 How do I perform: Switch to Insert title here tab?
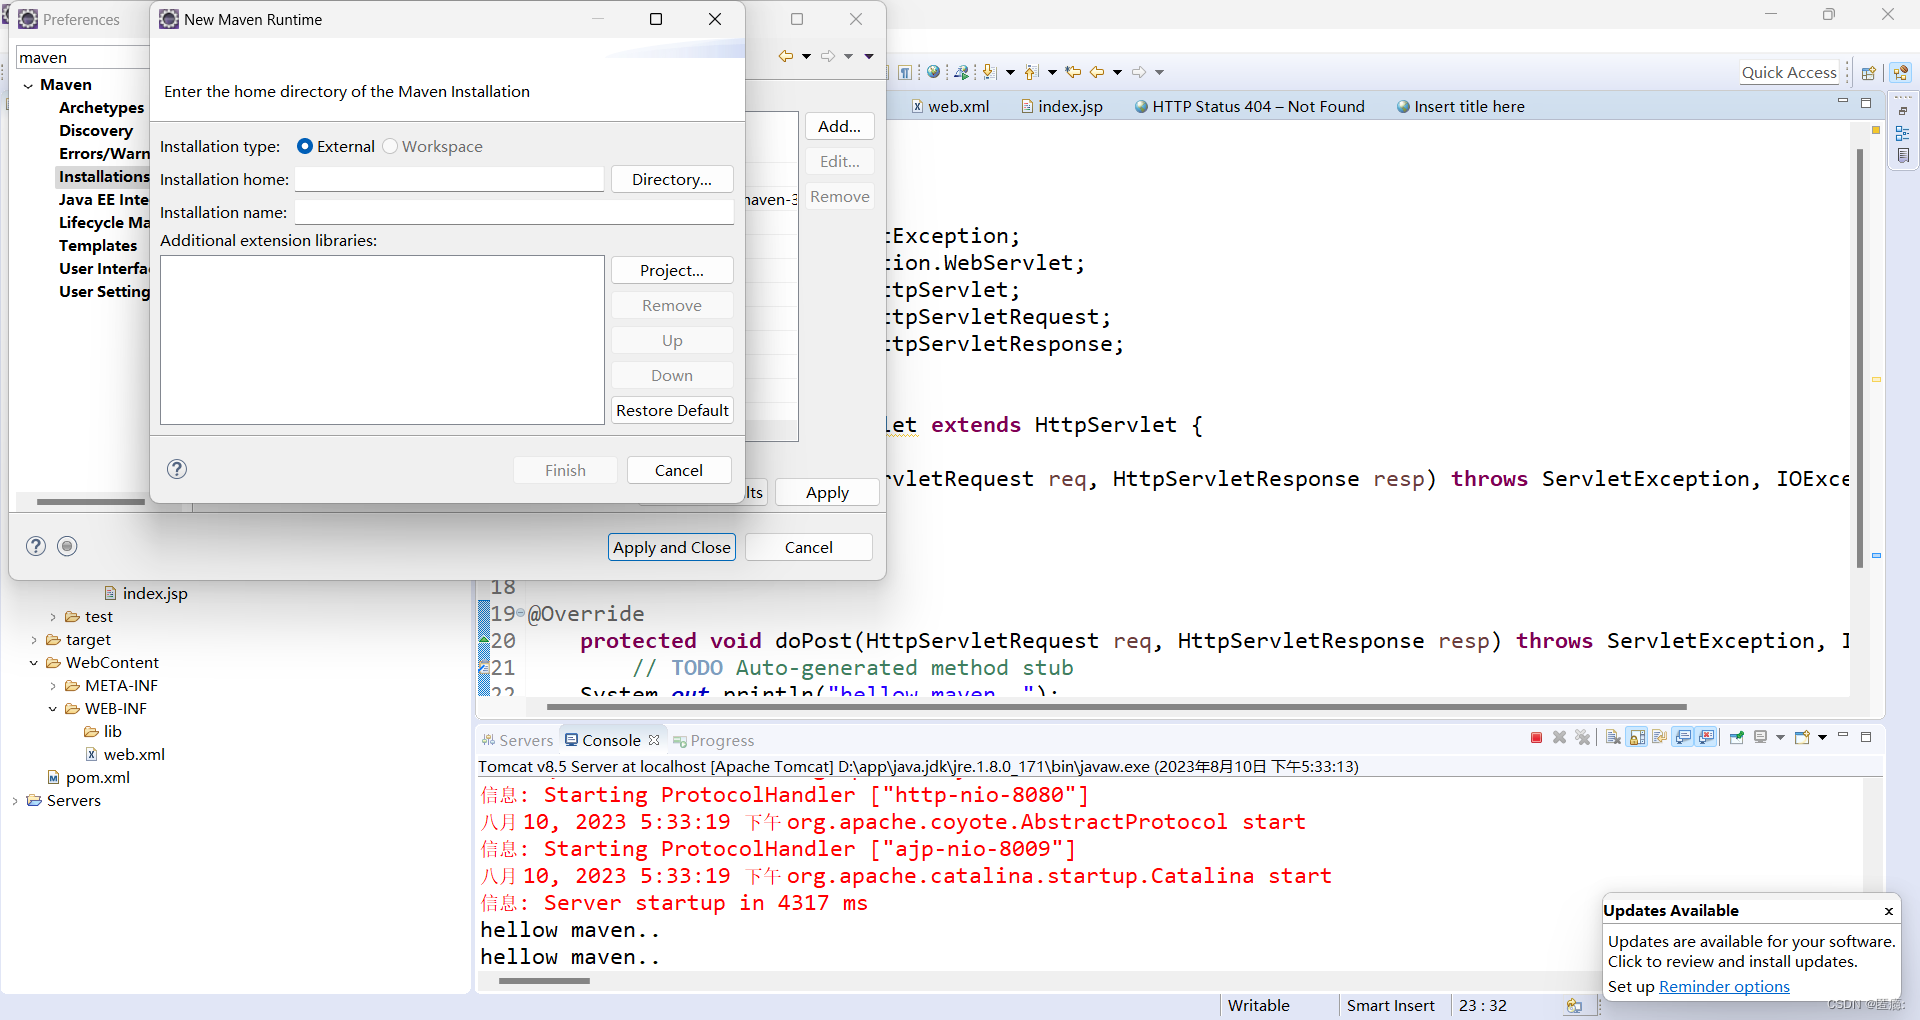1460,106
